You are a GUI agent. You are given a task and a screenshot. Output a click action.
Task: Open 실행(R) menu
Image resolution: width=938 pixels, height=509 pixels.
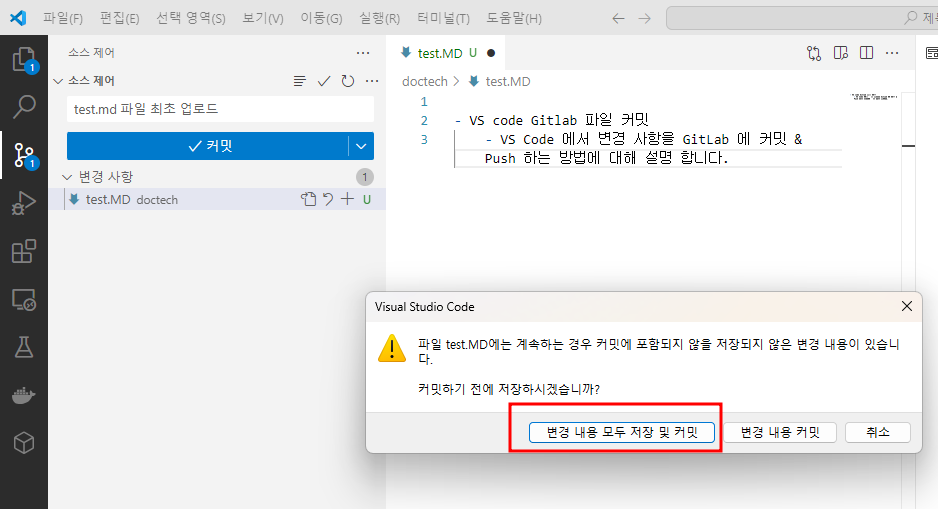(379, 19)
